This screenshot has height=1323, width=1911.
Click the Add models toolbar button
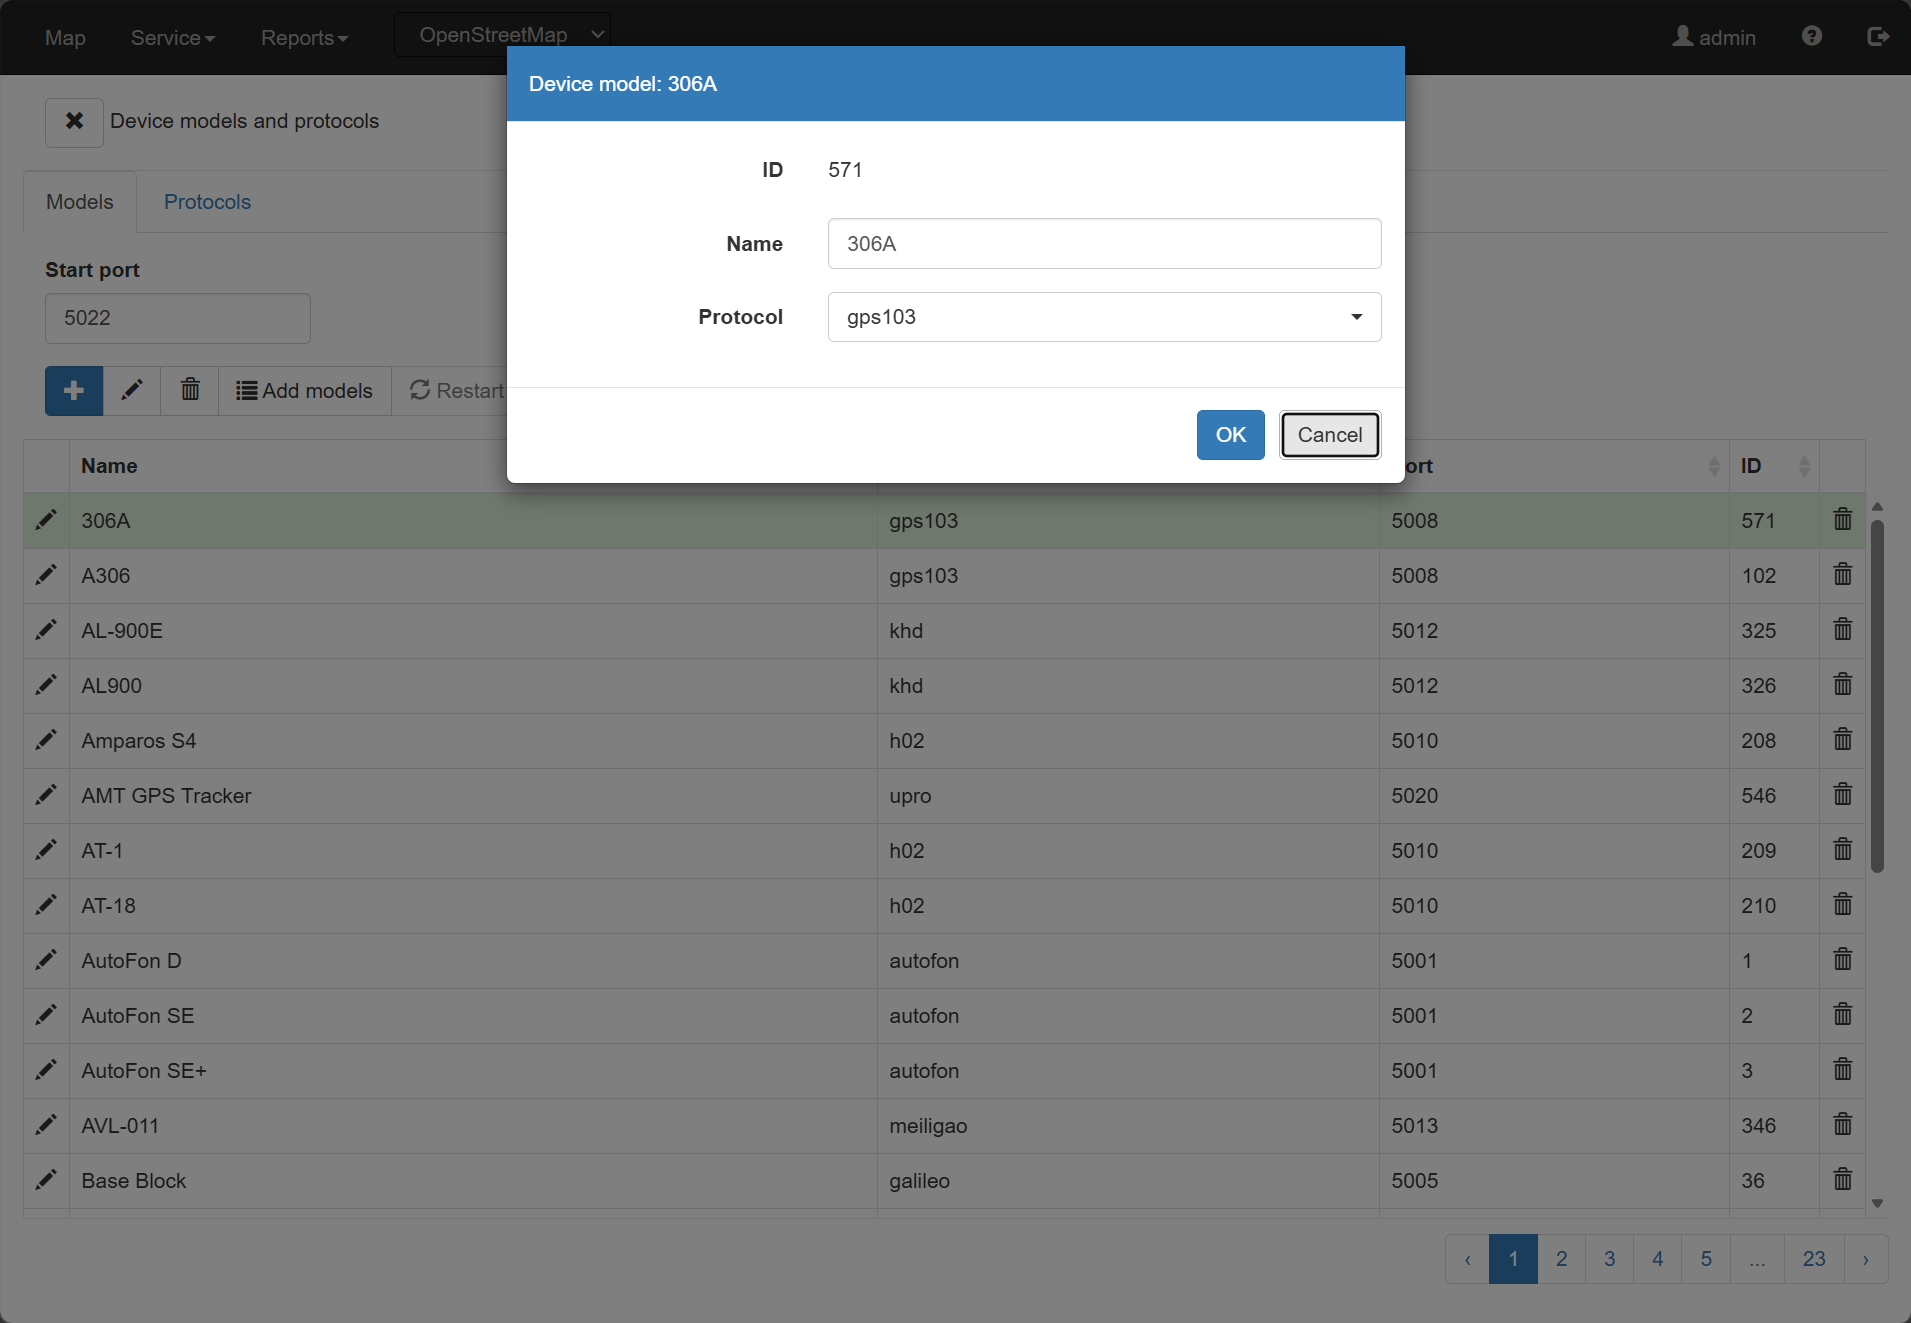(x=304, y=391)
